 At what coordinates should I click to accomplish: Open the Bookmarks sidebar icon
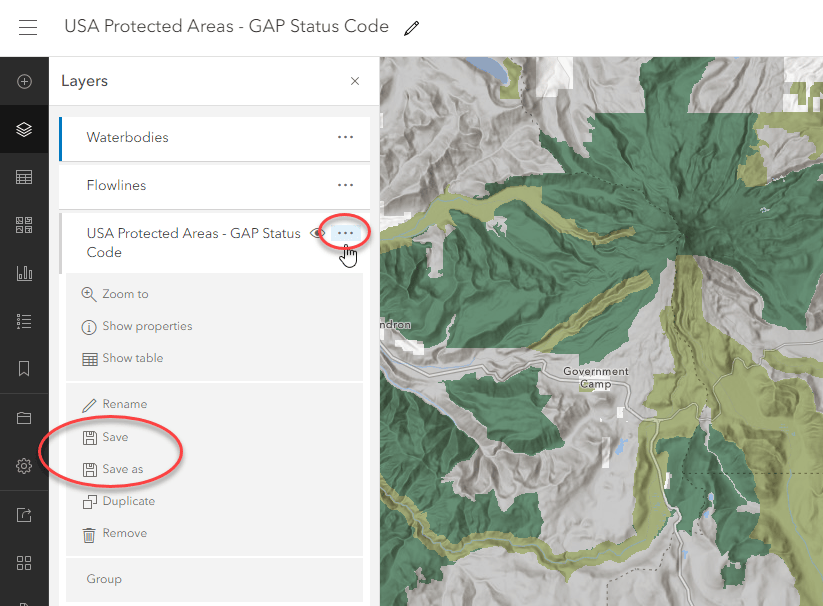(x=25, y=369)
